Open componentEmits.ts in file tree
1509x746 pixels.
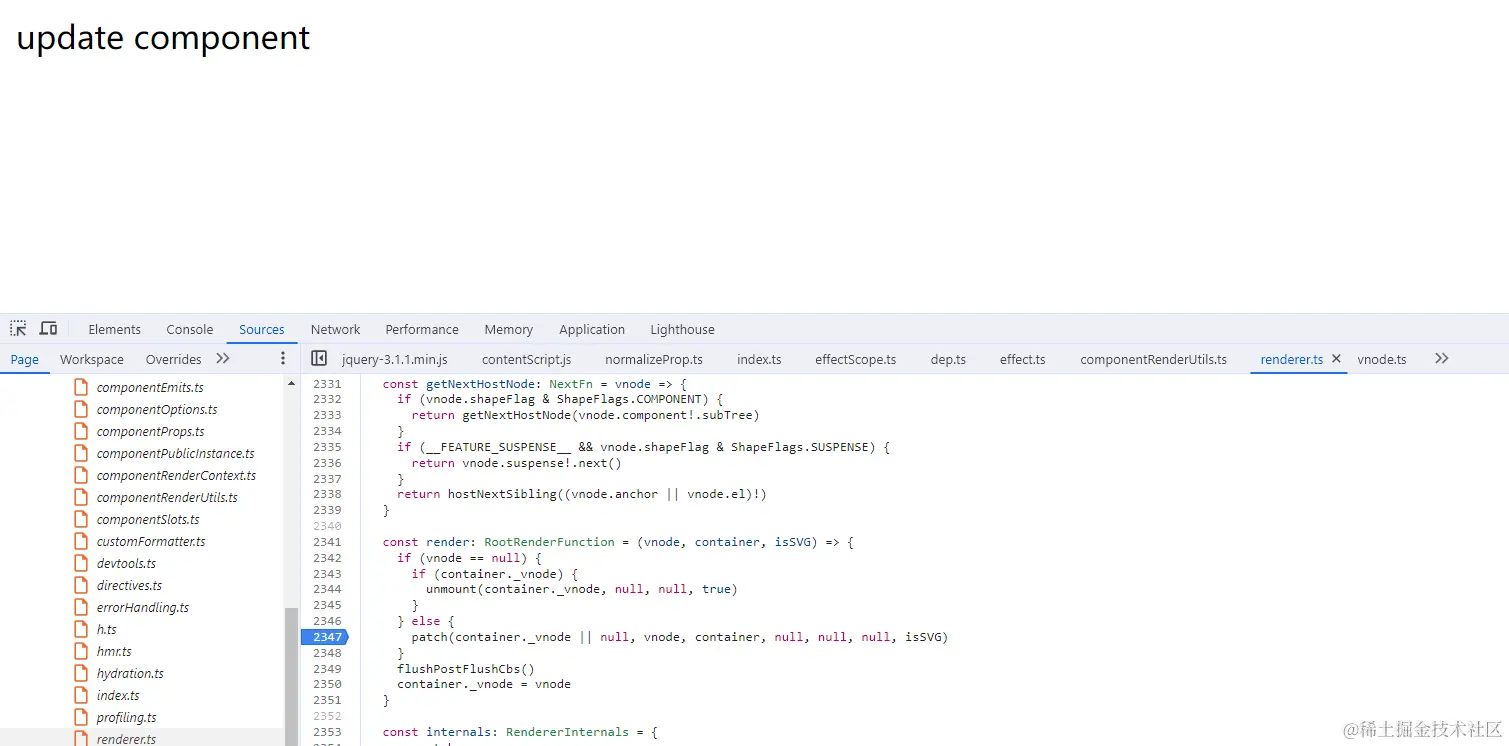pyautogui.click(x=150, y=387)
